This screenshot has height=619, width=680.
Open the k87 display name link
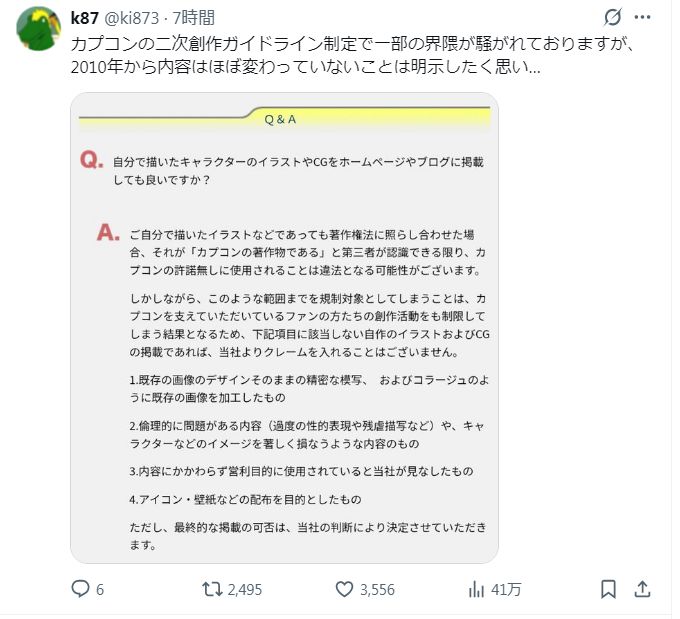tap(85, 19)
